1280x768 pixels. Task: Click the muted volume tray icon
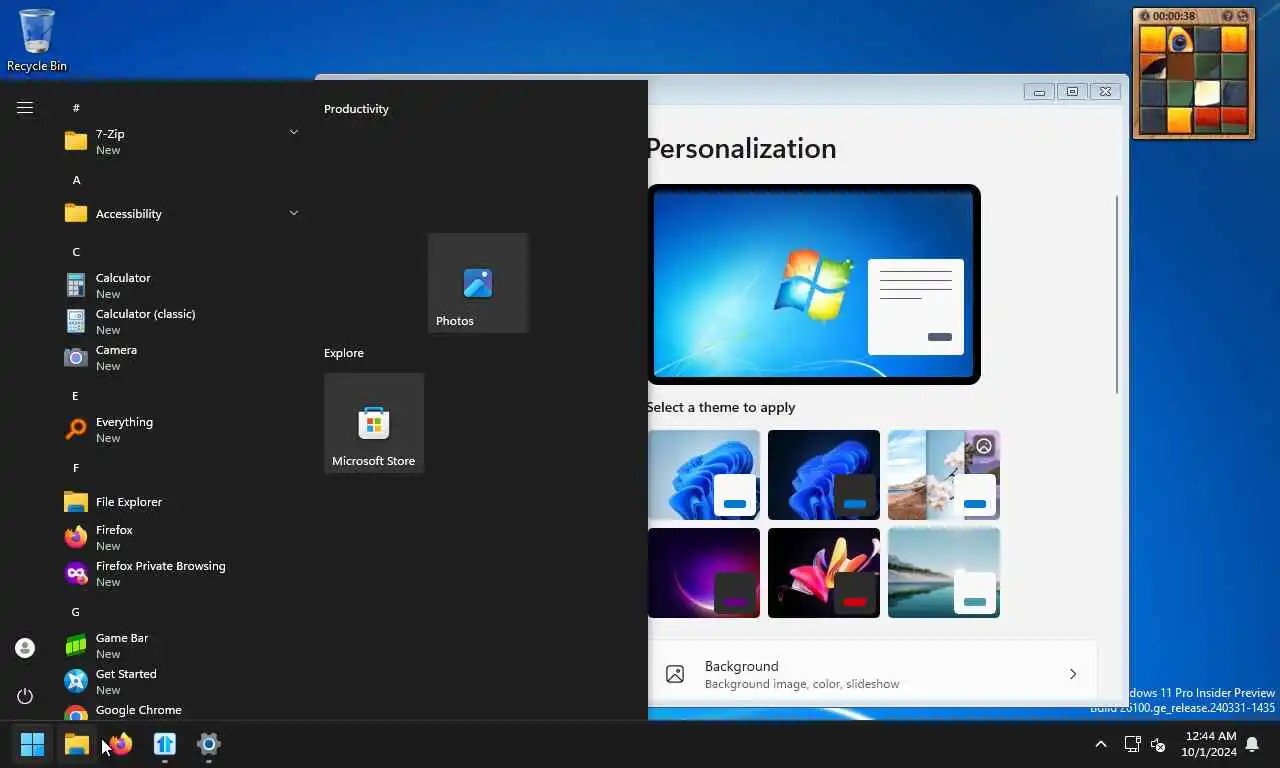tap(1158, 744)
